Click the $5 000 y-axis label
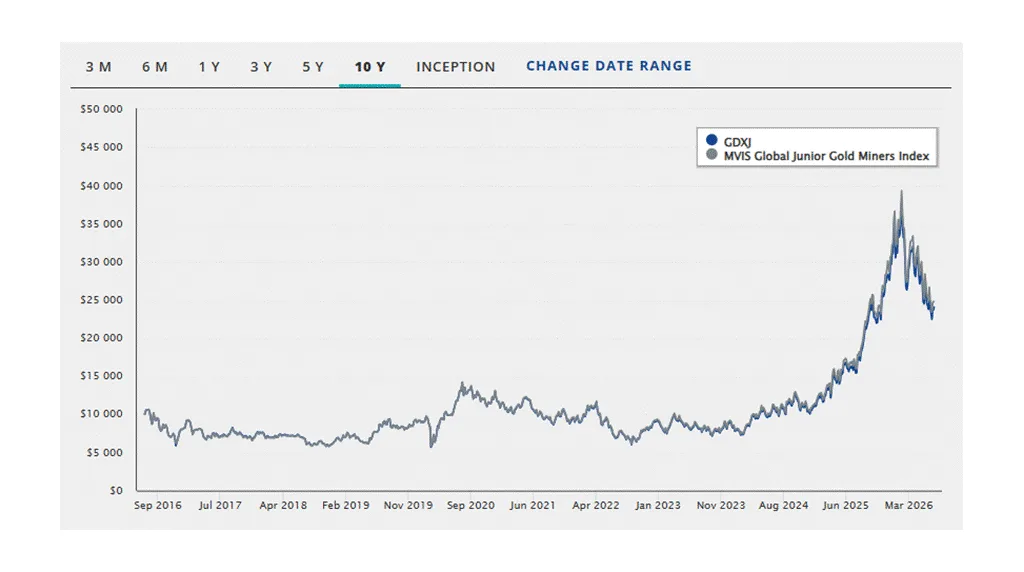The width and height of the screenshot is (1024, 572). tap(104, 453)
